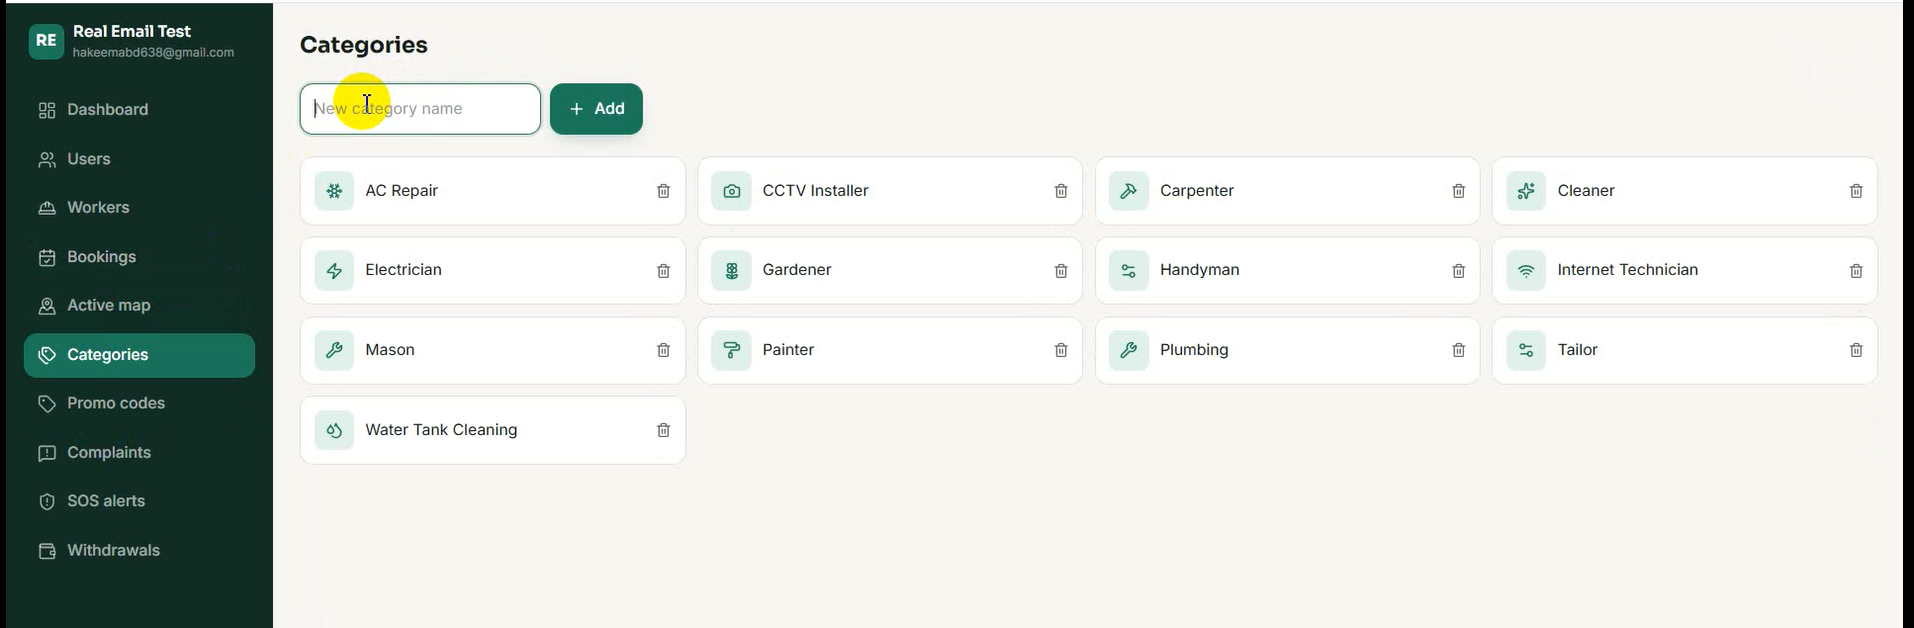Click the Add category button

point(596,109)
